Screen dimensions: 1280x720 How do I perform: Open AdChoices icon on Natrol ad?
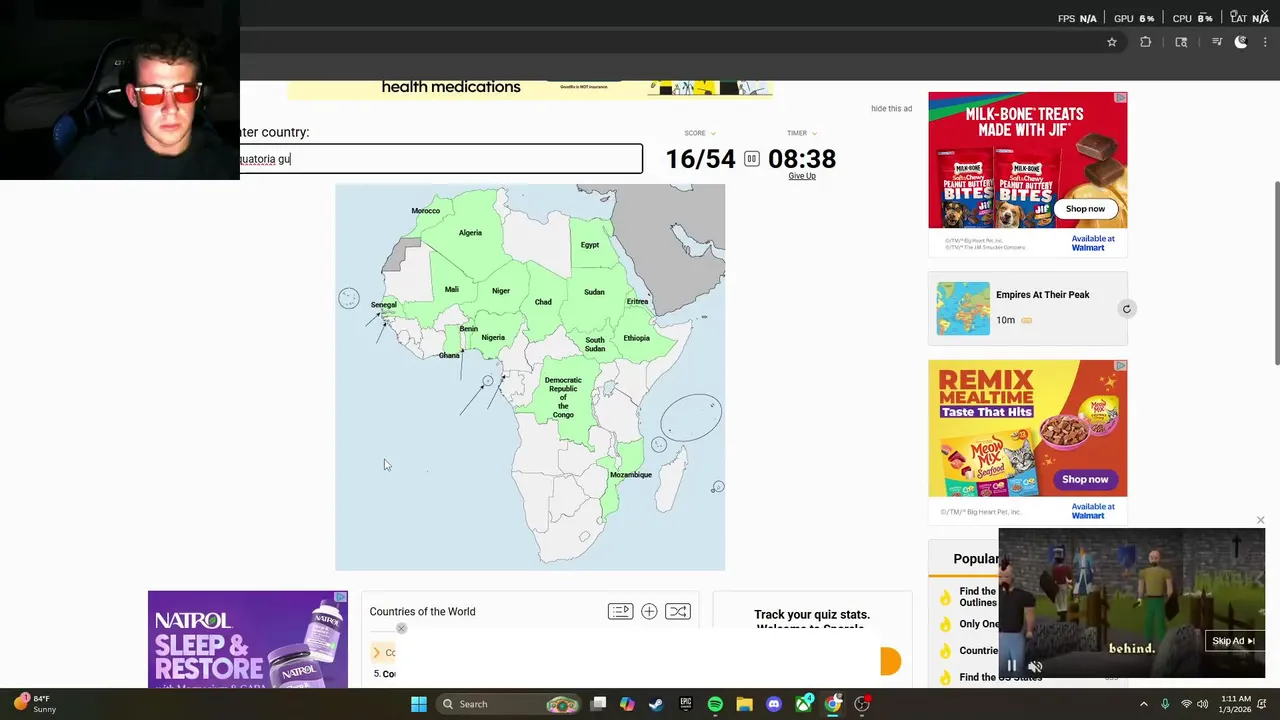tap(341, 597)
